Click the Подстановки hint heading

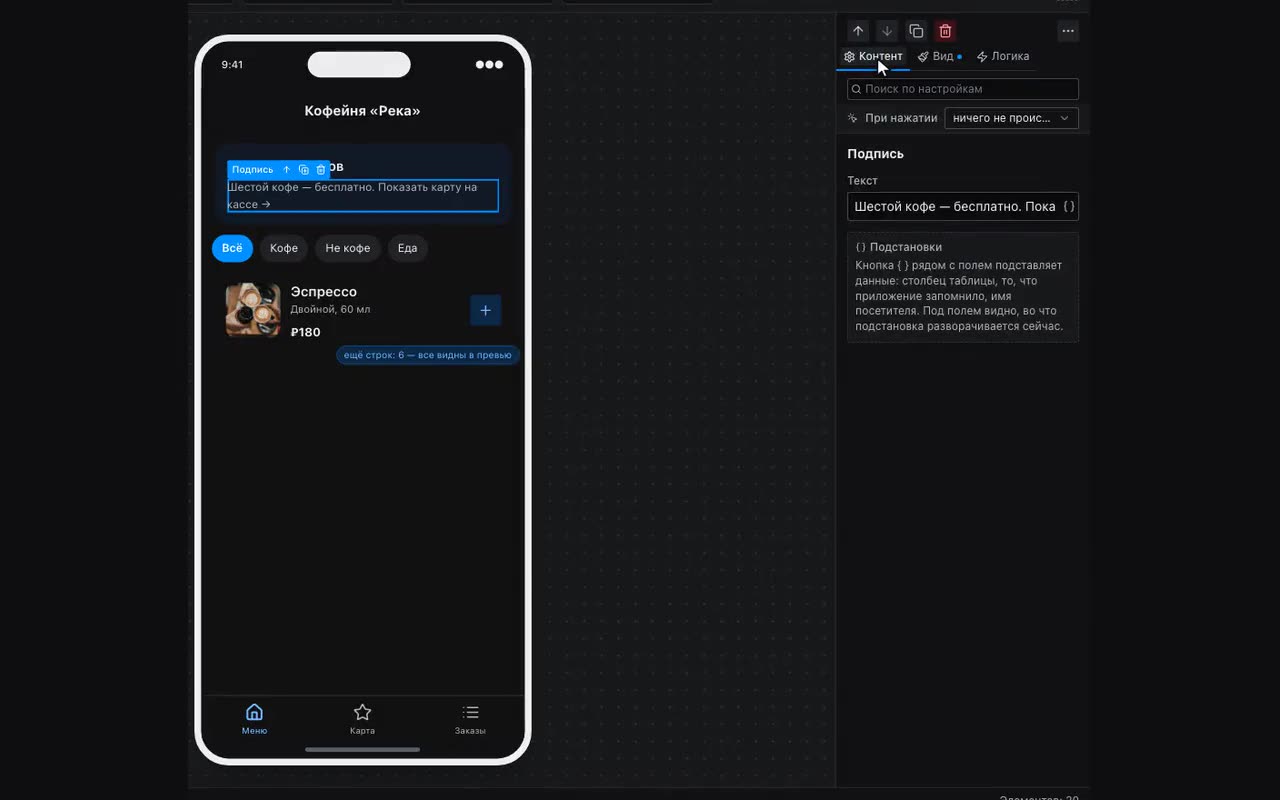click(x=906, y=247)
